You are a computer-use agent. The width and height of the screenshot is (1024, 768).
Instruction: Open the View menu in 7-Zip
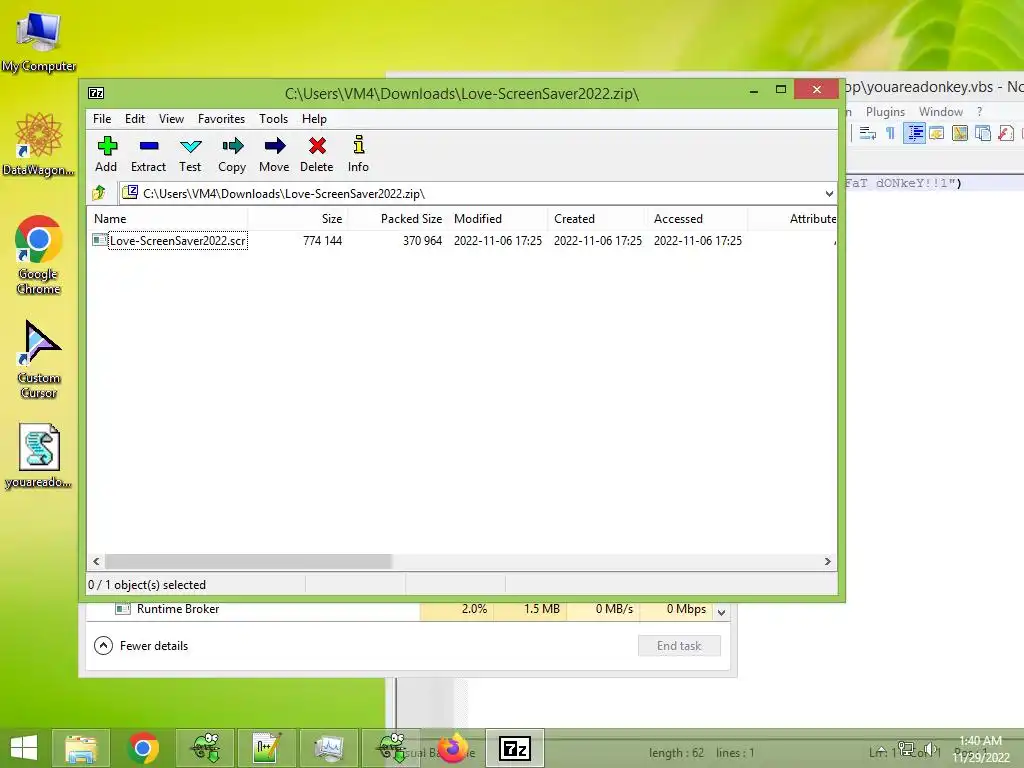[x=171, y=119]
